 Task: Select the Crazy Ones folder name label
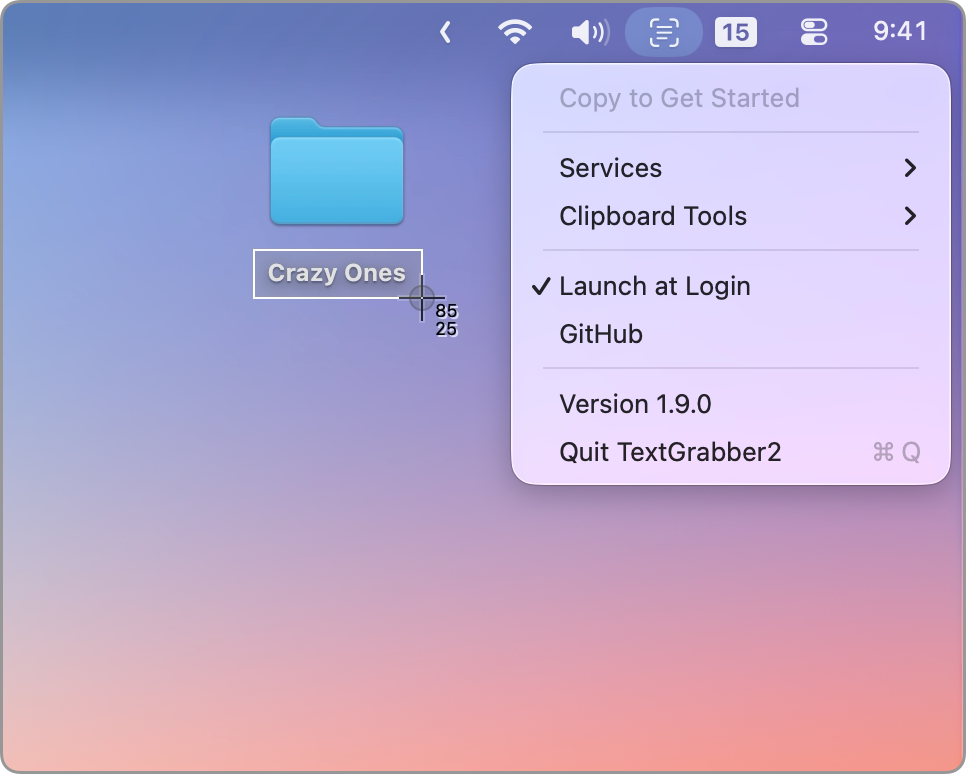[x=337, y=273]
